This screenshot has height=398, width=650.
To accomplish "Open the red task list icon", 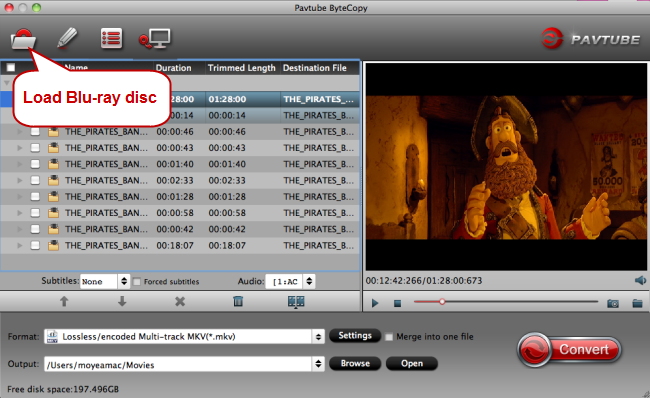I will (112, 39).
